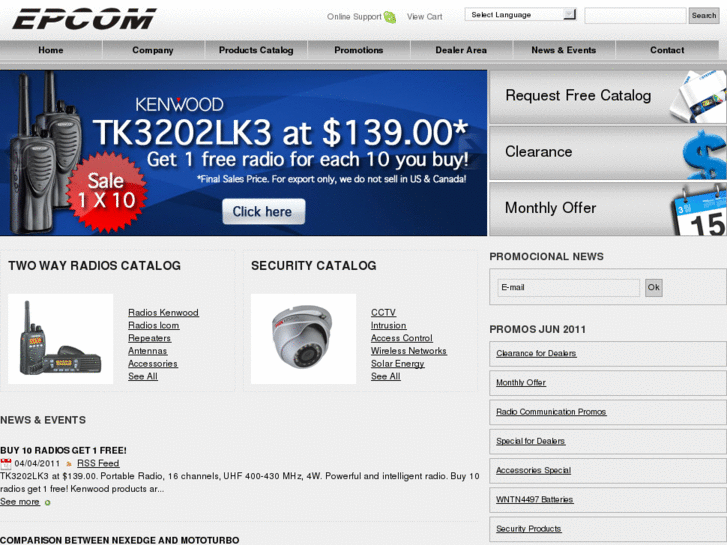This screenshot has height=545, width=727.
Task: Open the Access Control link
Action: coord(402,338)
